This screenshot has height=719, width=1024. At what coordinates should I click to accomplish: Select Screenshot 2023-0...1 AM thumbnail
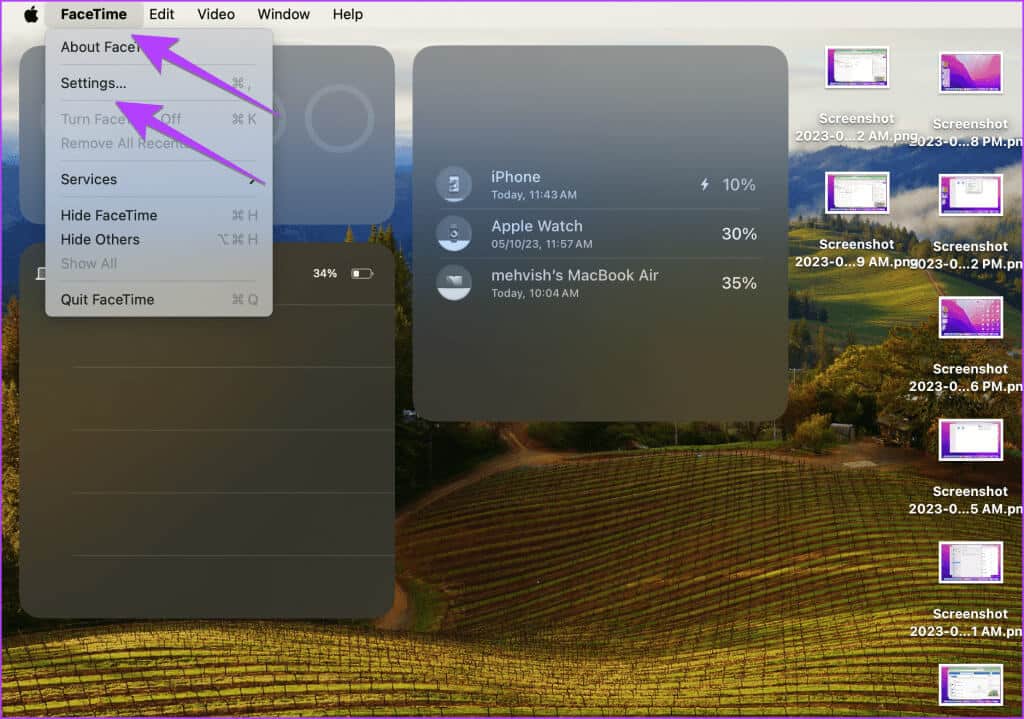click(970, 562)
